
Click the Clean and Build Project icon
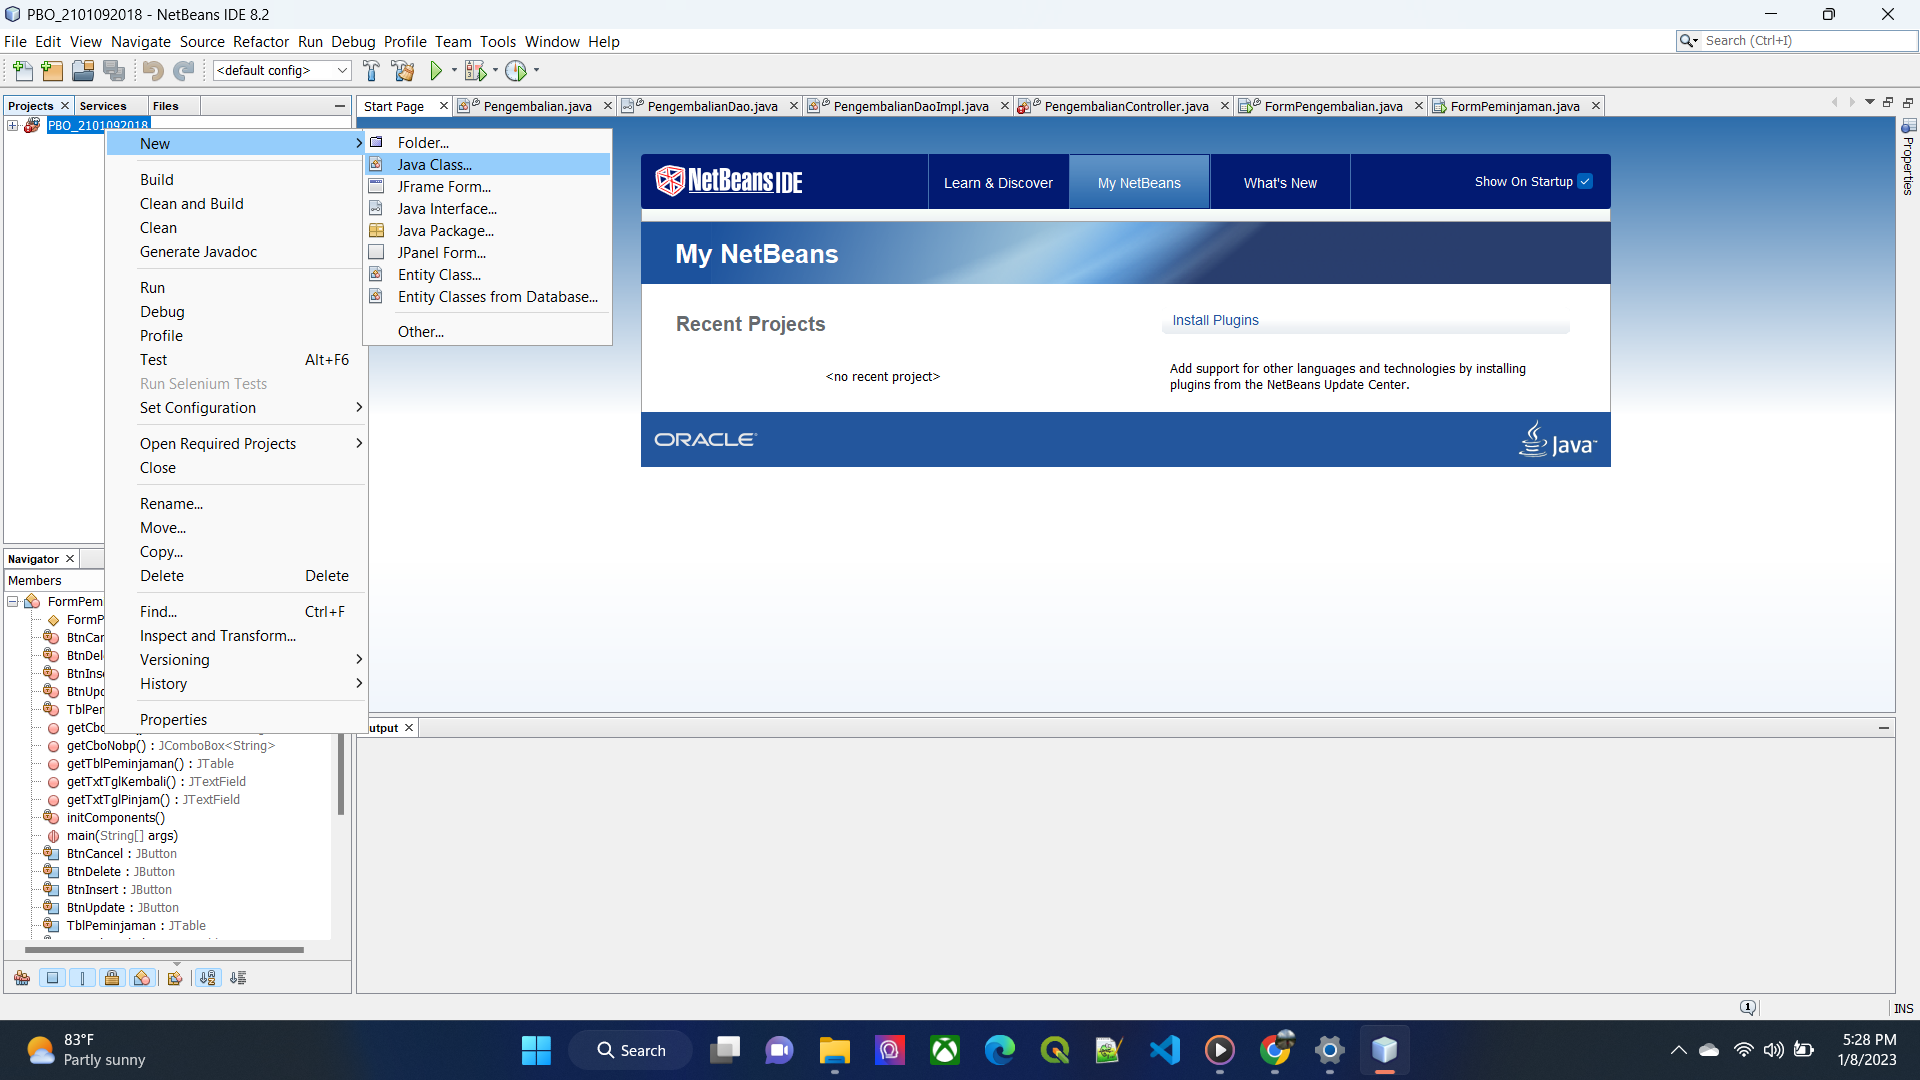click(x=403, y=71)
